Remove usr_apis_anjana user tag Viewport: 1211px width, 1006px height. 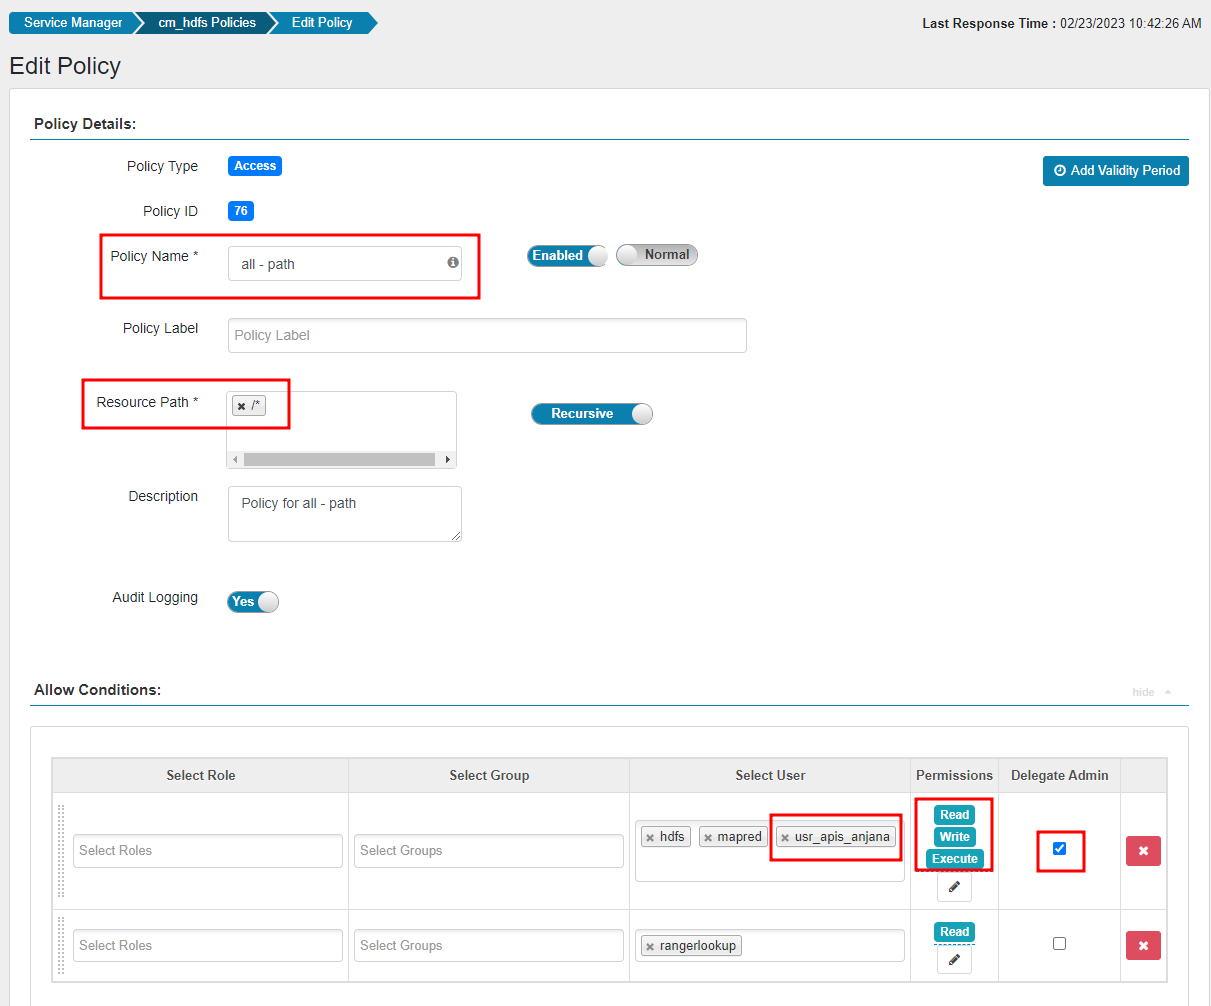(x=785, y=838)
